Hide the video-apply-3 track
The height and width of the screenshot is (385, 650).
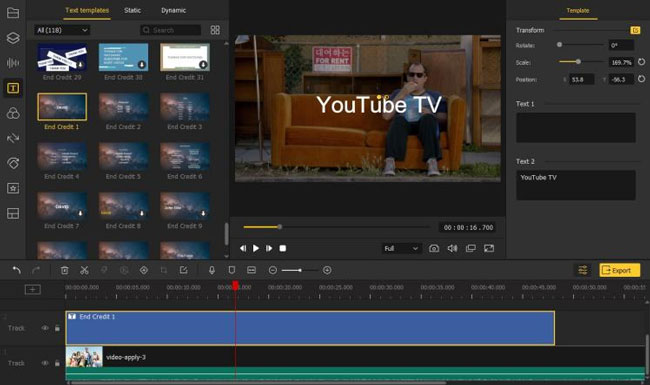[x=45, y=363]
